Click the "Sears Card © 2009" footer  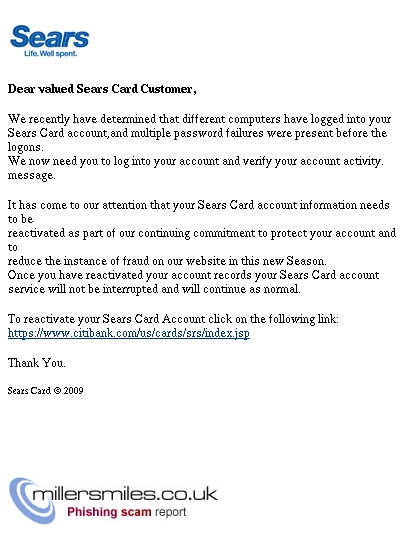pos(46,391)
